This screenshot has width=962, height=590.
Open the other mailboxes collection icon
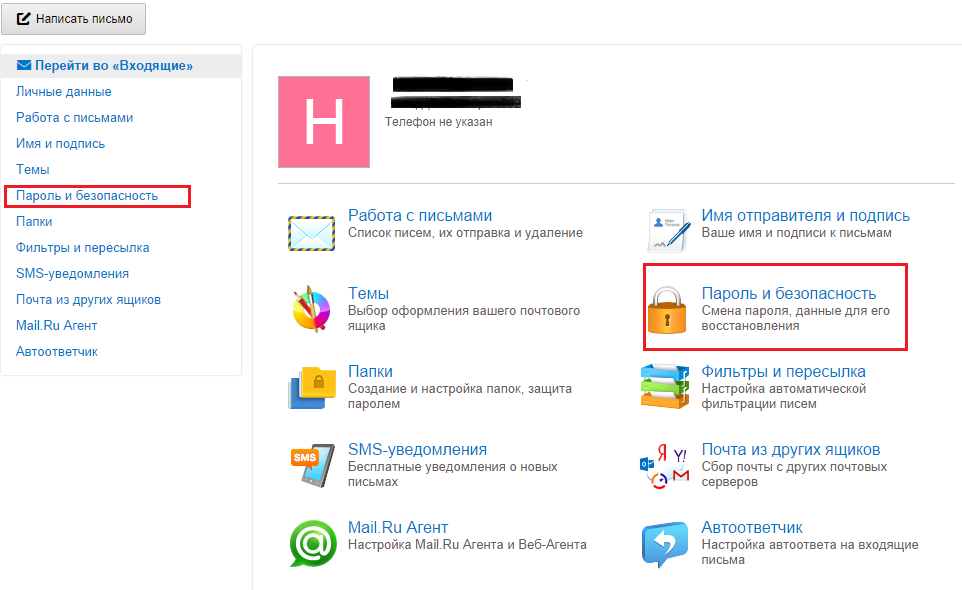coord(666,466)
